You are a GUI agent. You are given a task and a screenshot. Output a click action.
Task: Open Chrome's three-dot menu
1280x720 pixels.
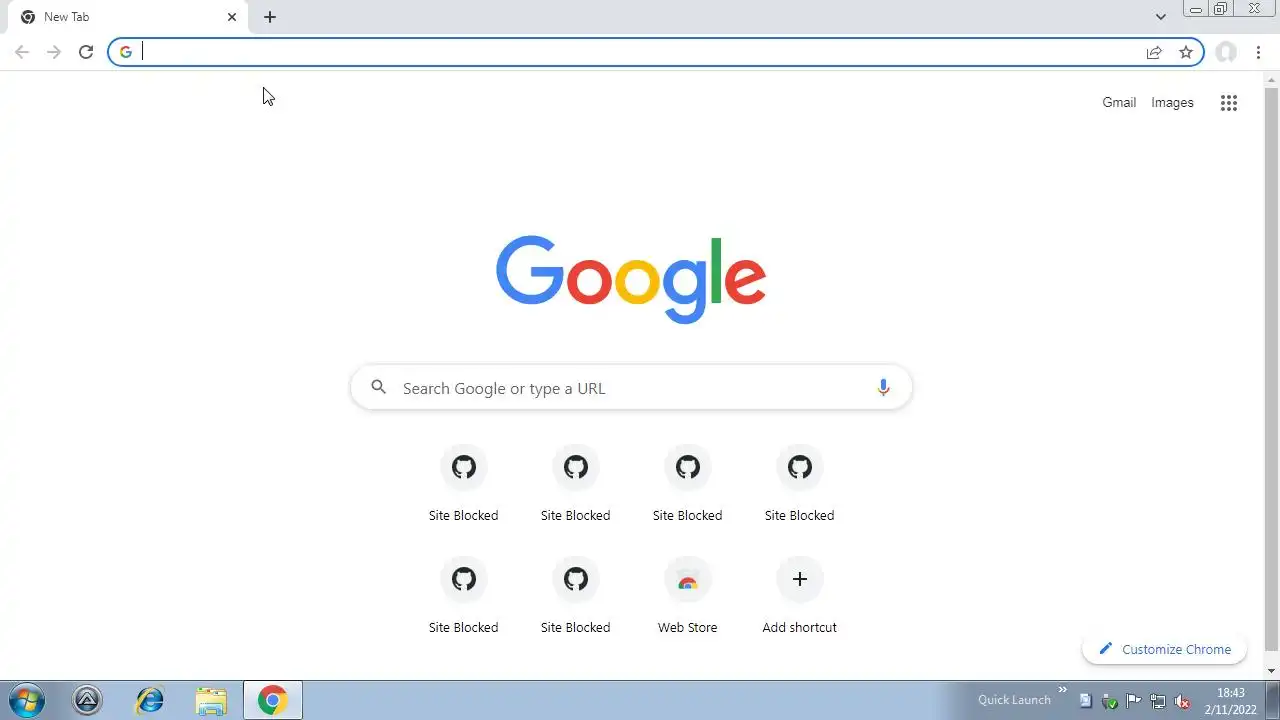coord(1258,52)
